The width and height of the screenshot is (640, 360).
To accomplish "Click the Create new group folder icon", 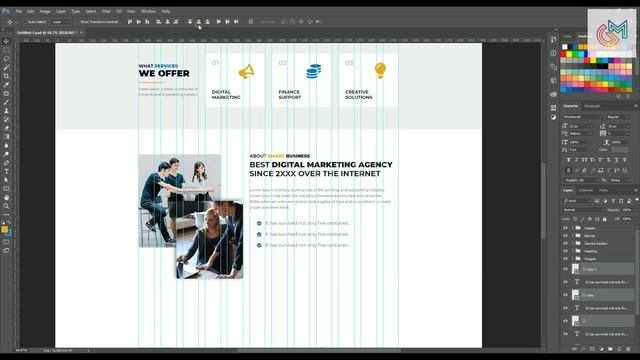I will pyautogui.click(x=610, y=349).
